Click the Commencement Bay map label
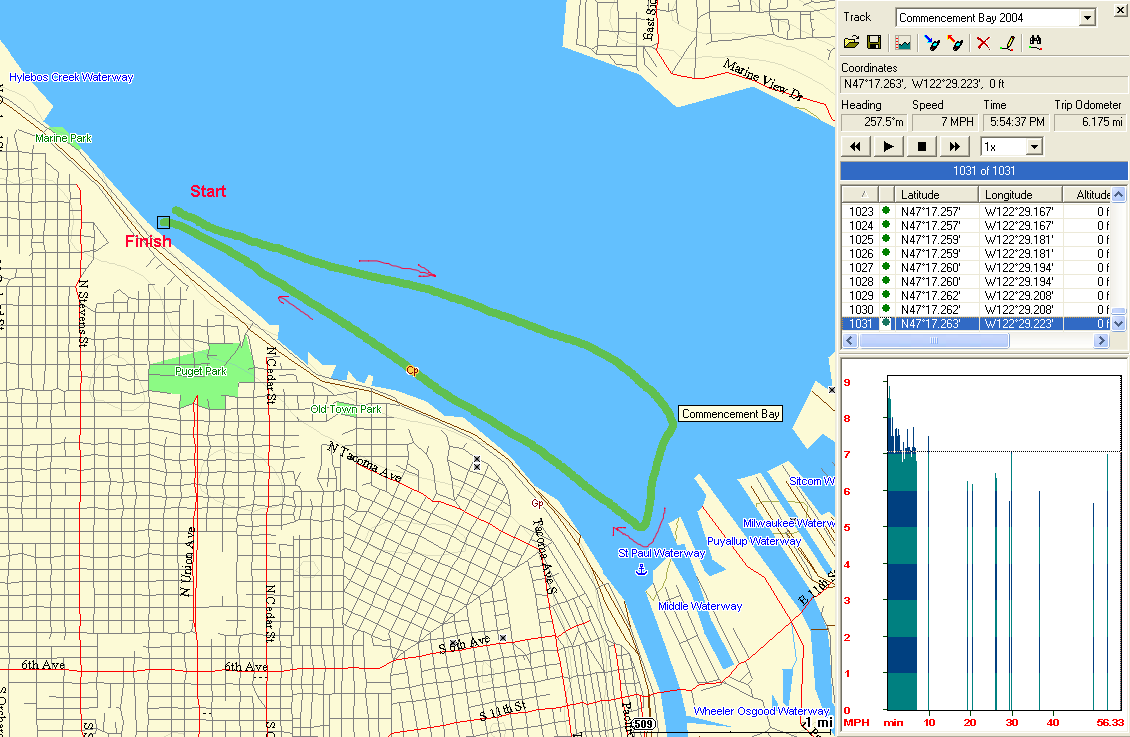This screenshot has width=1130, height=737. tap(730, 414)
